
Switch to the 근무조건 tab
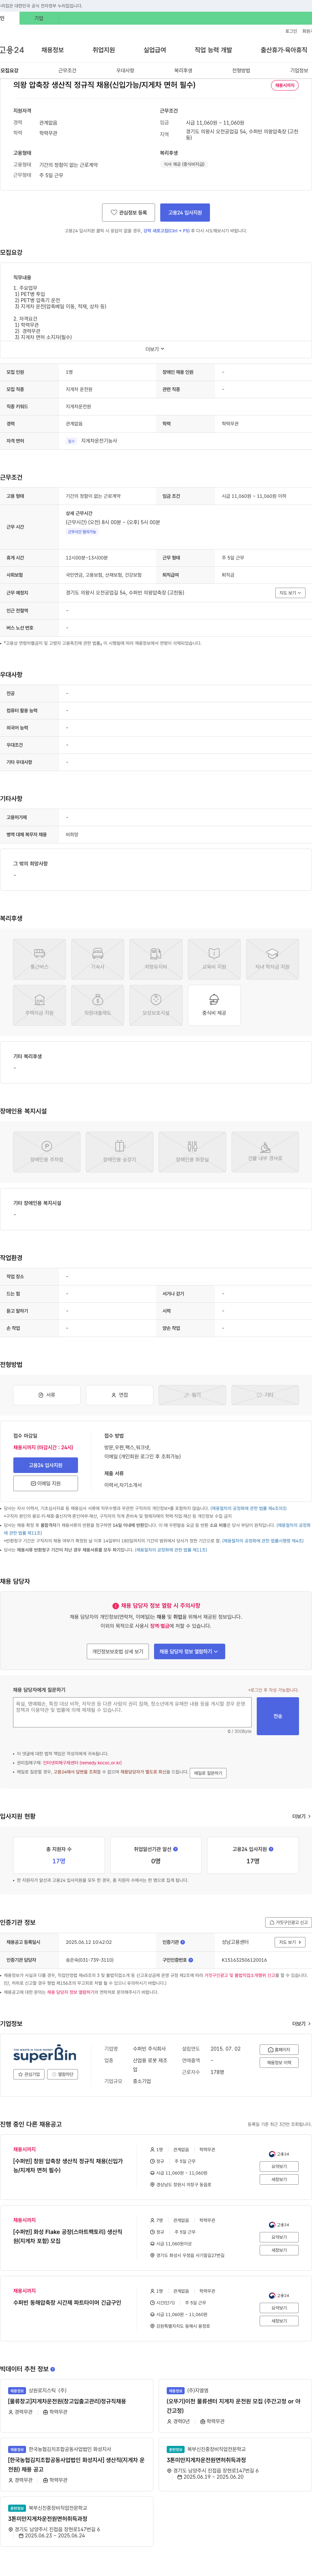click(67, 71)
